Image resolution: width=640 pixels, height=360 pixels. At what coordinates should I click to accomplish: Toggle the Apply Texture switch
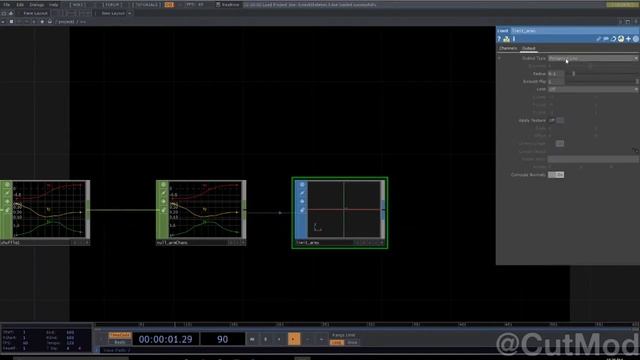pyautogui.click(x=556, y=120)
